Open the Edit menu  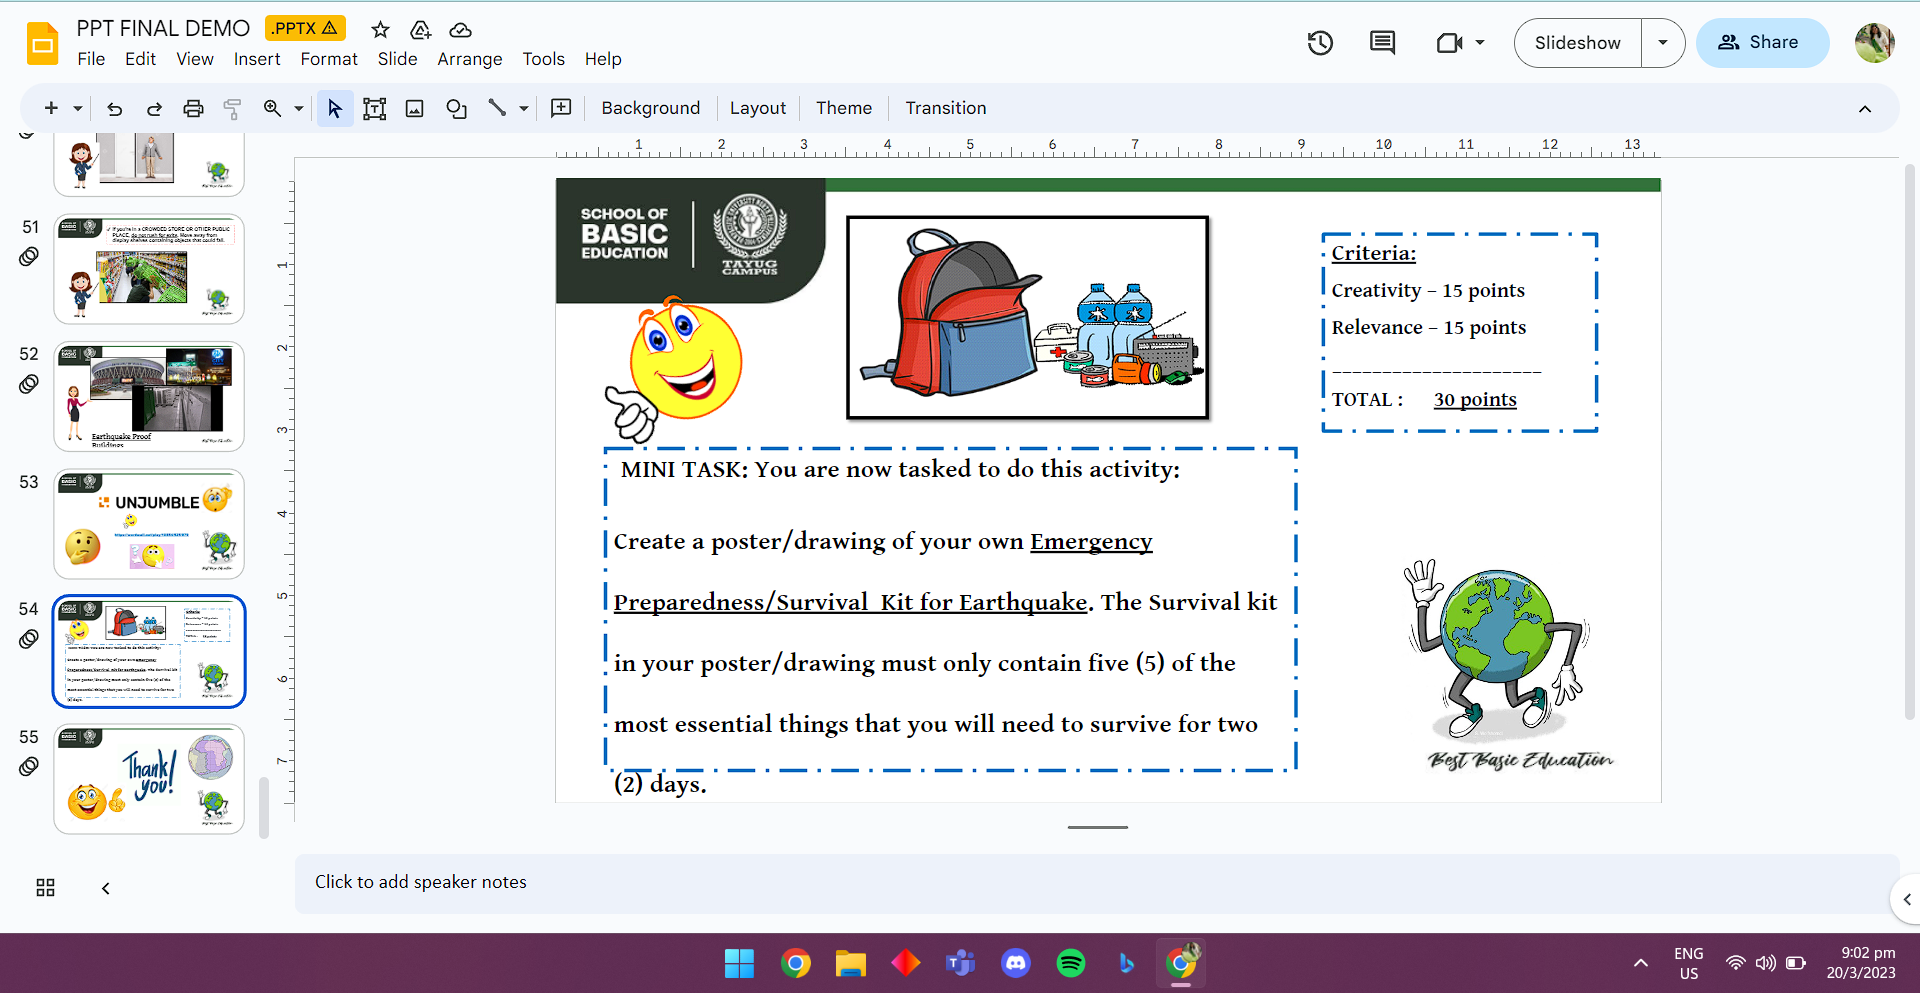point(140,59)
